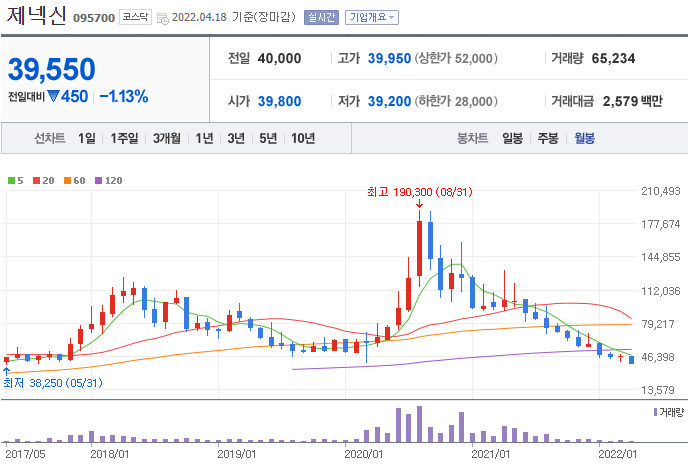688x464 pixels.
Task: Click the blue down-triangle change indicator
Action: [x=54, y=96]
